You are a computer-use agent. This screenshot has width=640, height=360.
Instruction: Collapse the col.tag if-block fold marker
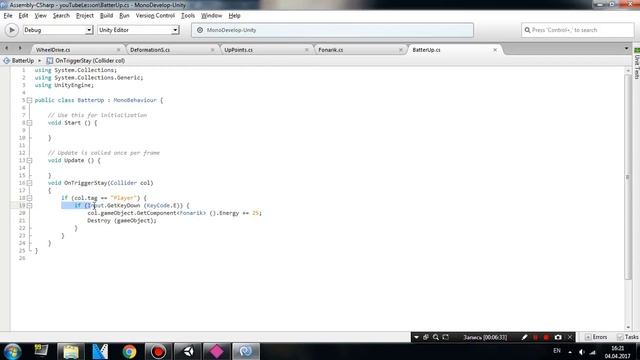click(29, 198)
